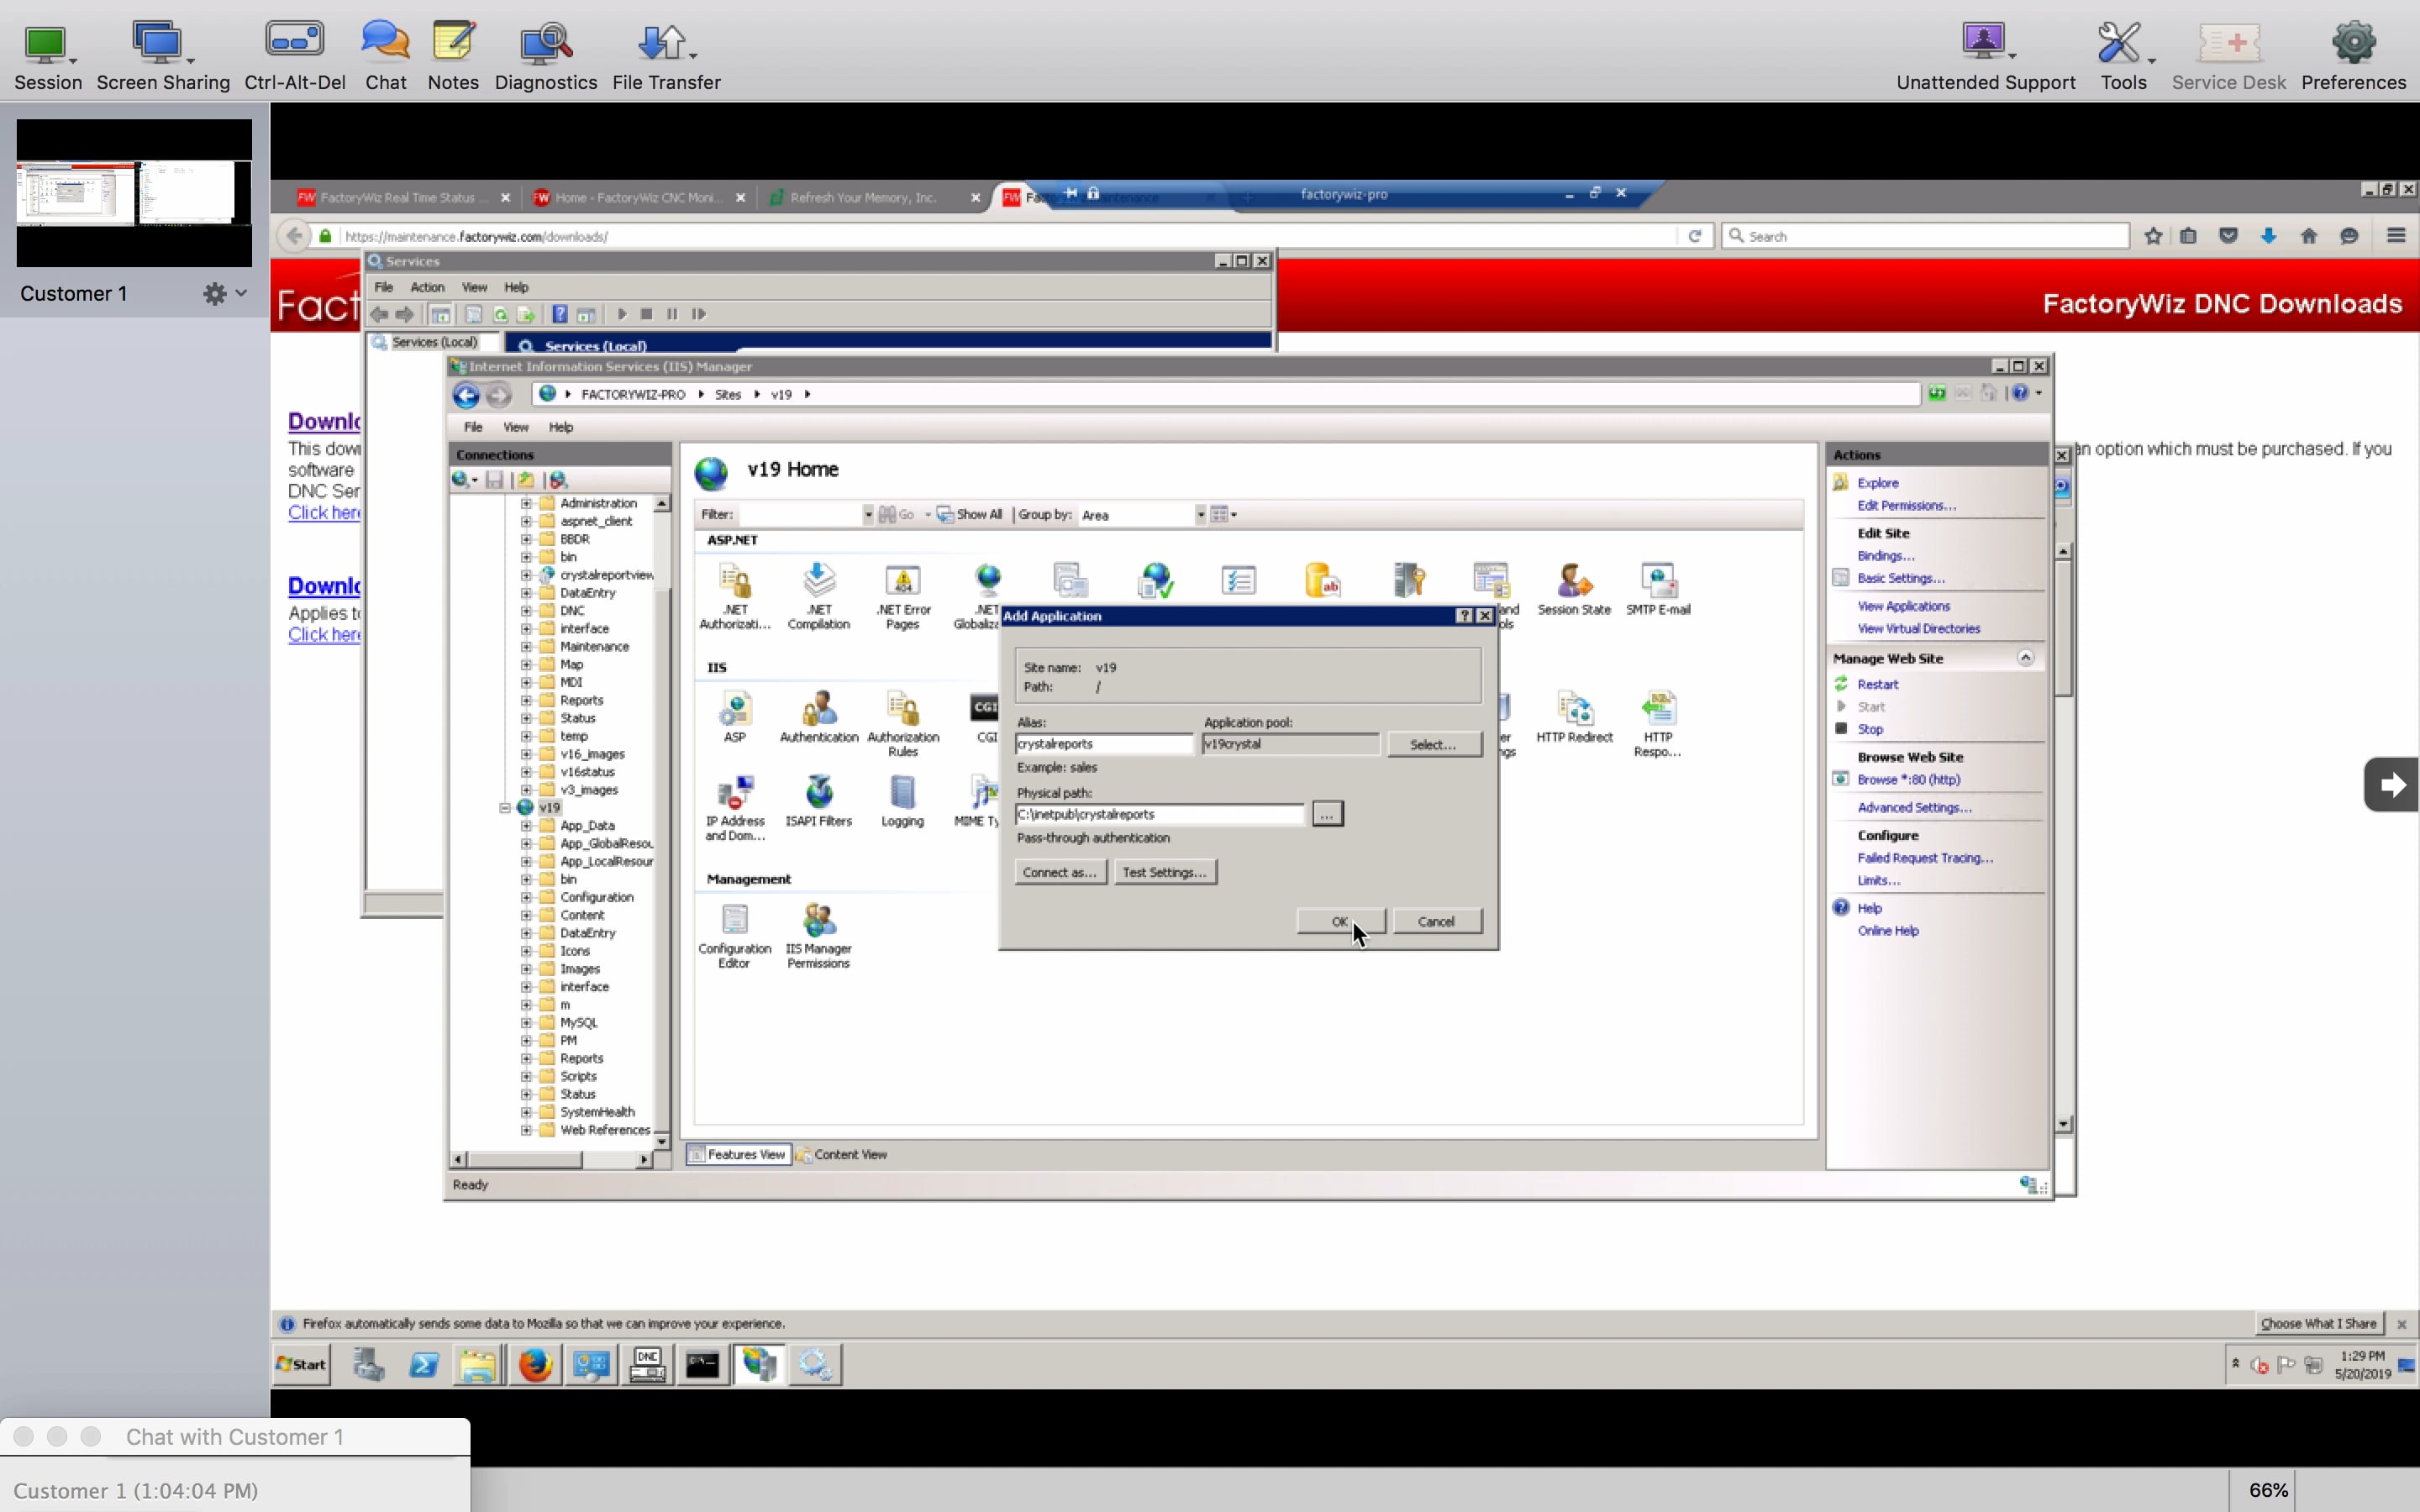Open the View menu in IIS Manager
This screenshot has width=2420, height=1512.
click(515, 427)
